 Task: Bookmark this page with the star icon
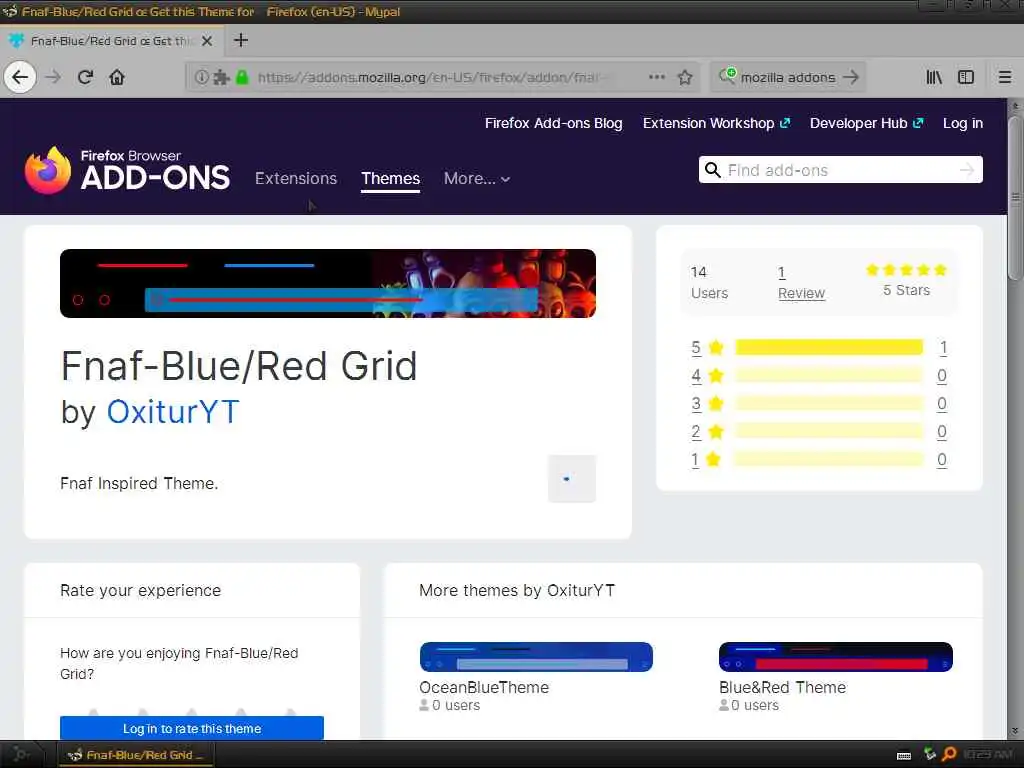(x=685, y=77)
